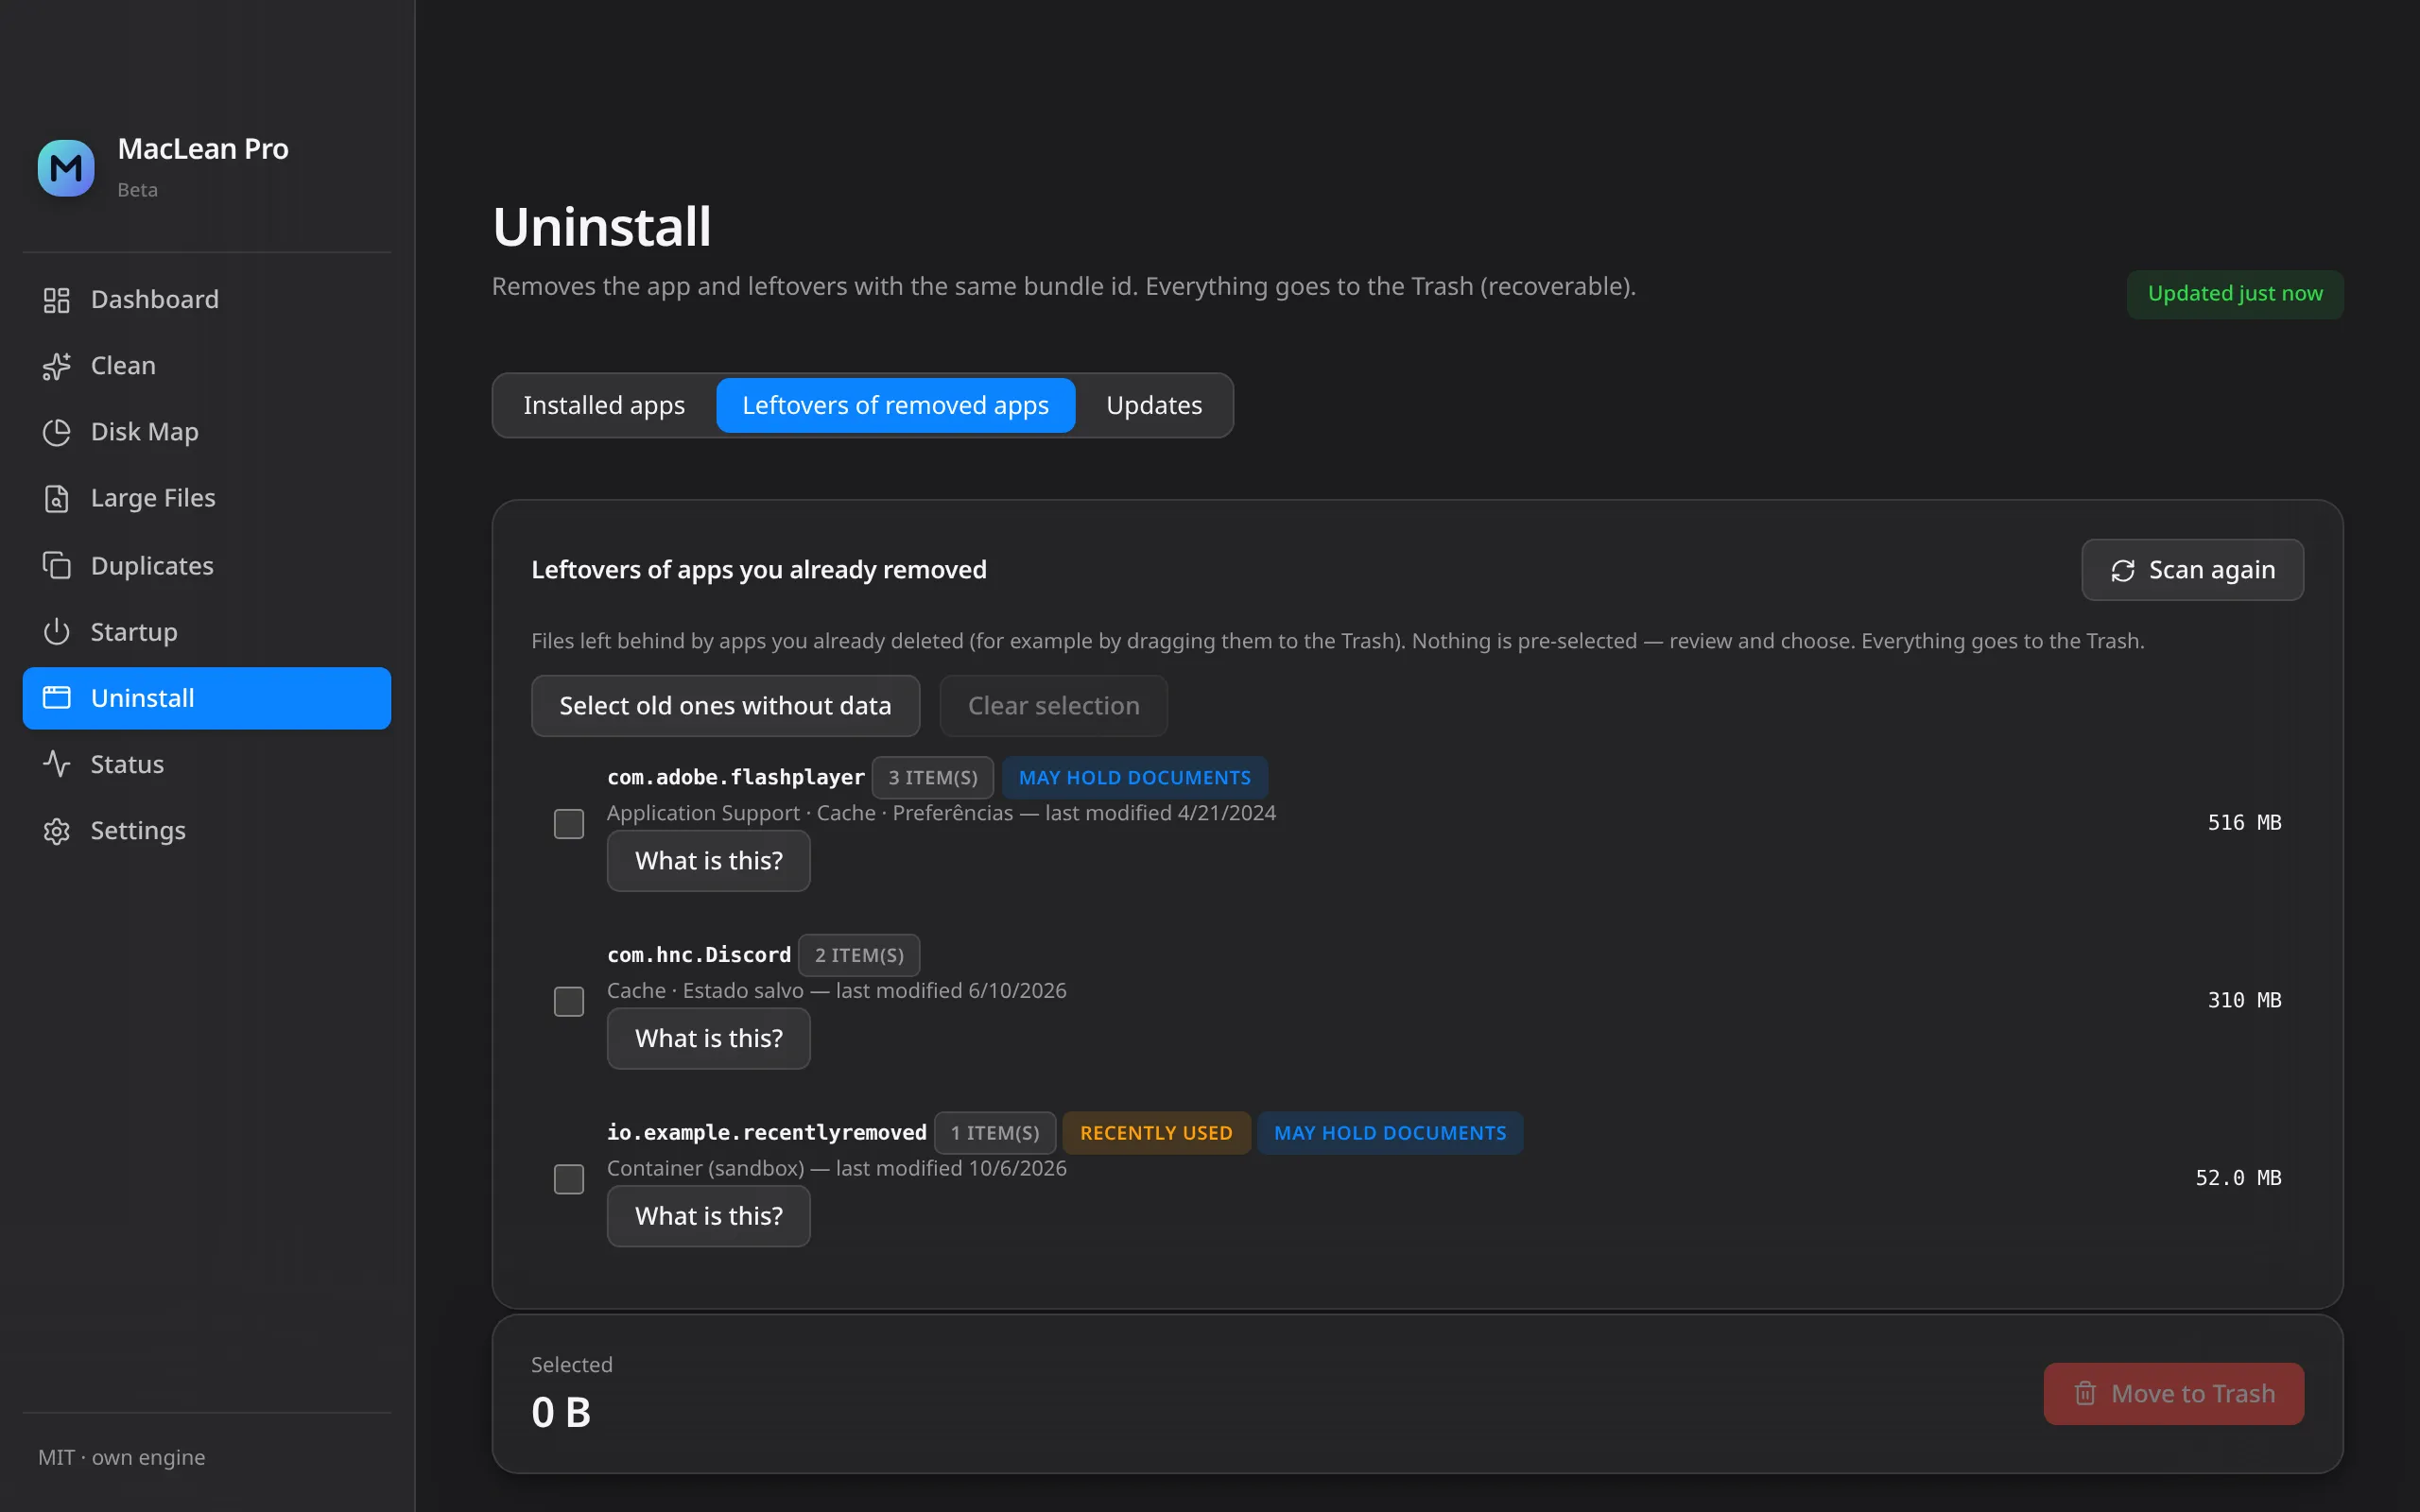
Task: Tick the com.hnc.Discord checkbox
Action: (569, 1001)
